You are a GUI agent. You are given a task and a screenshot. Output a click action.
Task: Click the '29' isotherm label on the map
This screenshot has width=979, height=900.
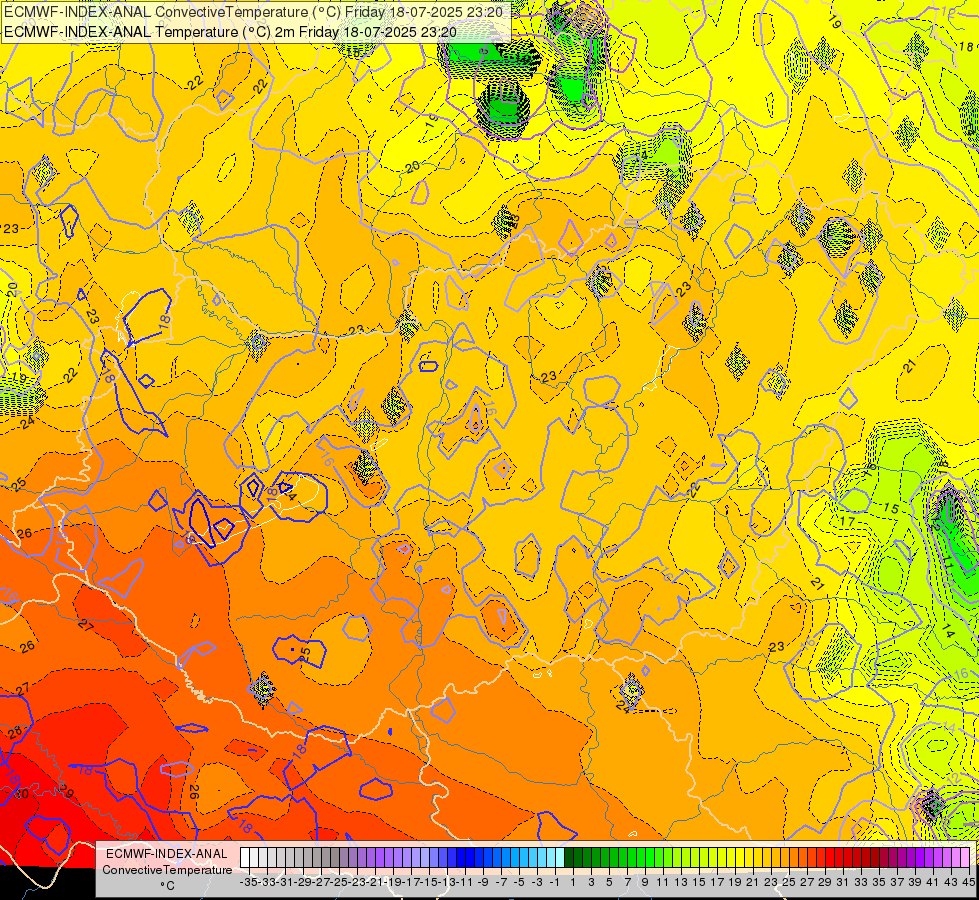click(67, 793)
